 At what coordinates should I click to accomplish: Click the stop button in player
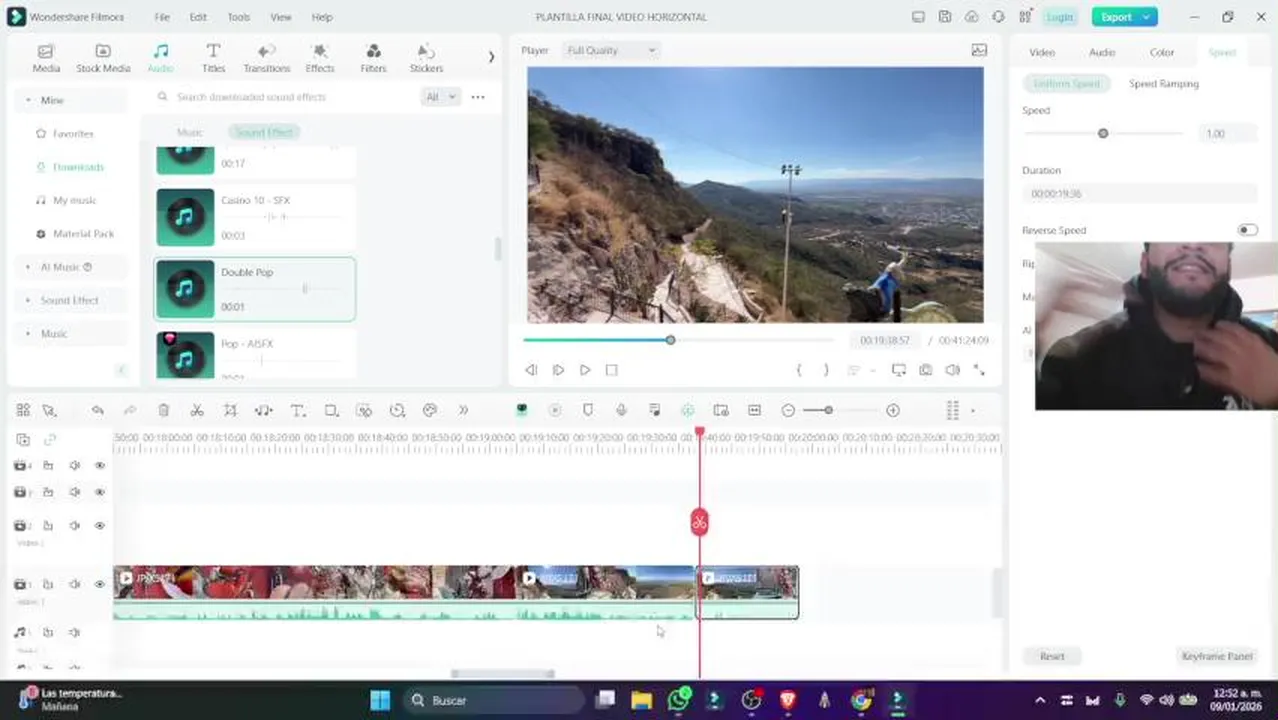pos(612,370)
